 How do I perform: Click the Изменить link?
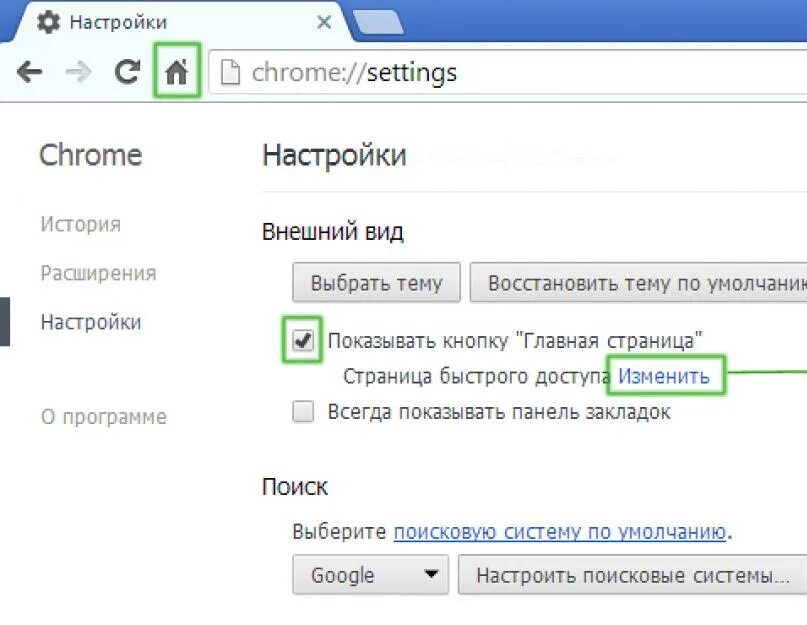coord(664,376)
